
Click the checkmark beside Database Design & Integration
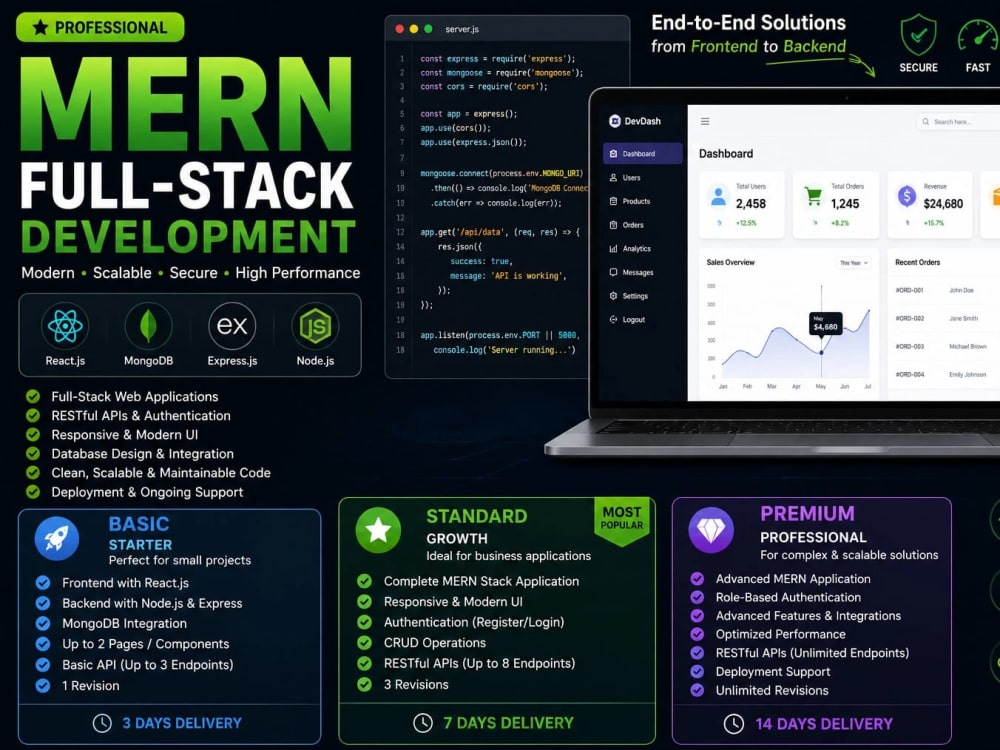tap(33, 453)
